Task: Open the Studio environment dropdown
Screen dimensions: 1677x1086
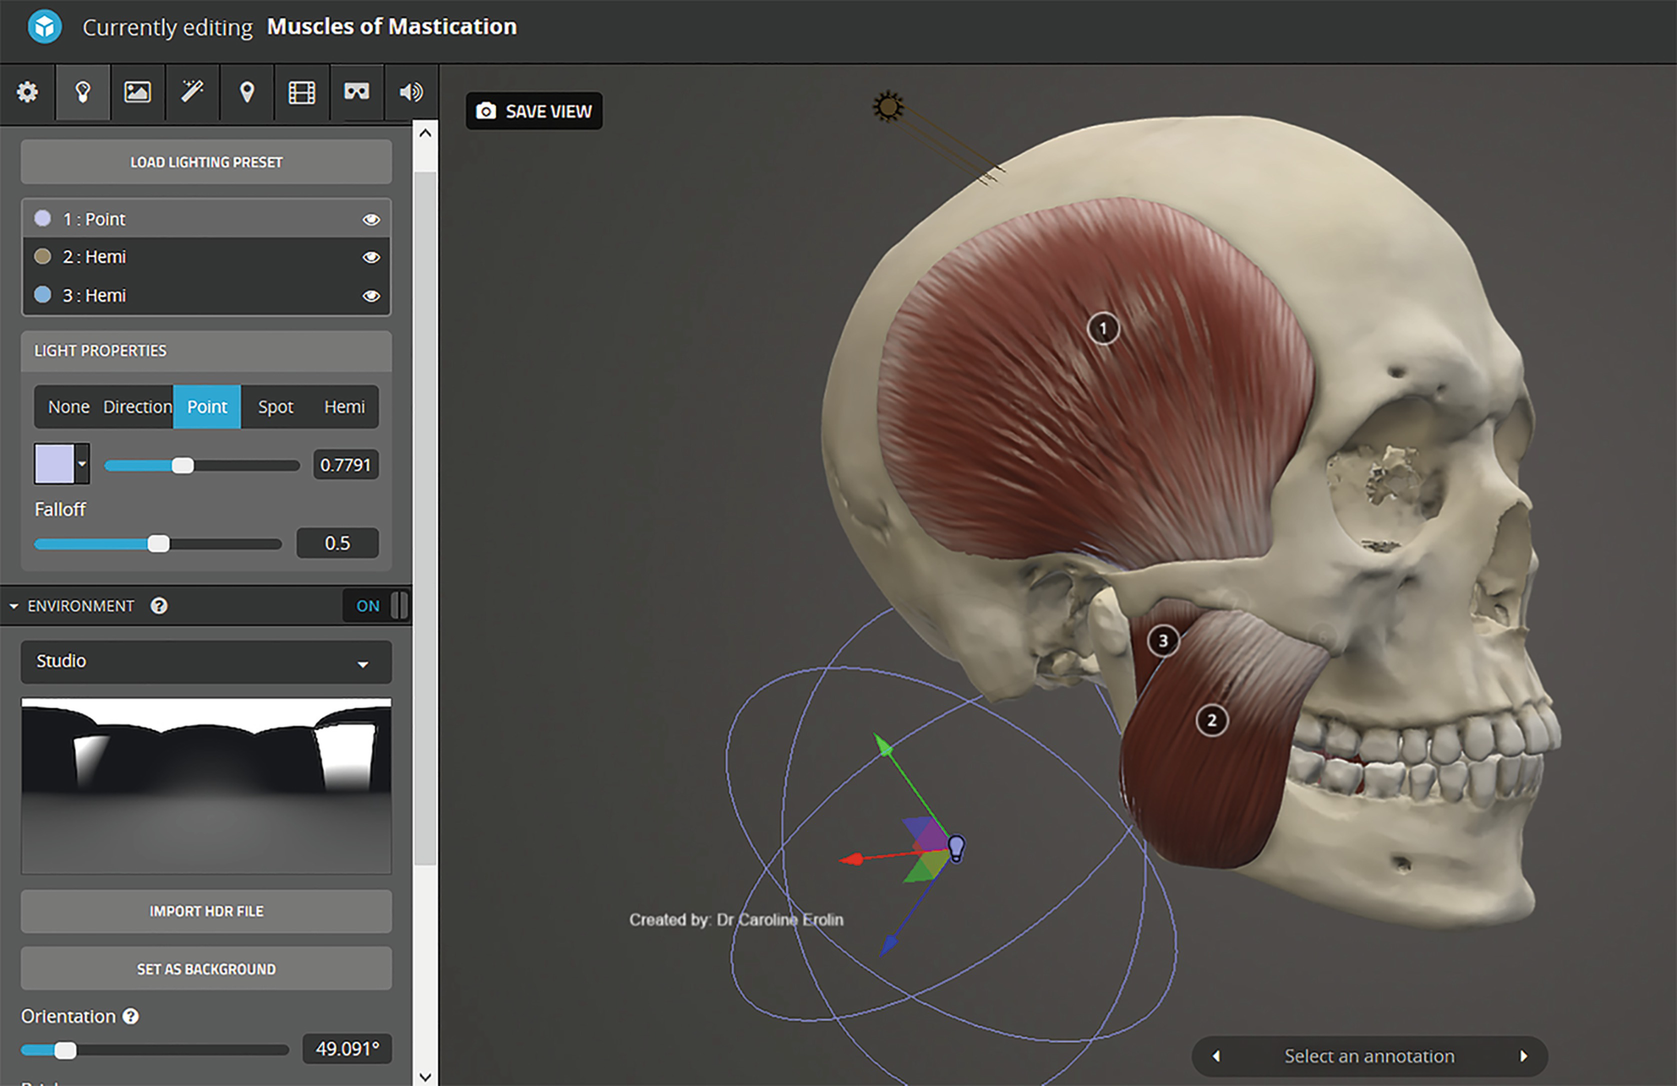Action: (x=206, y=662)
